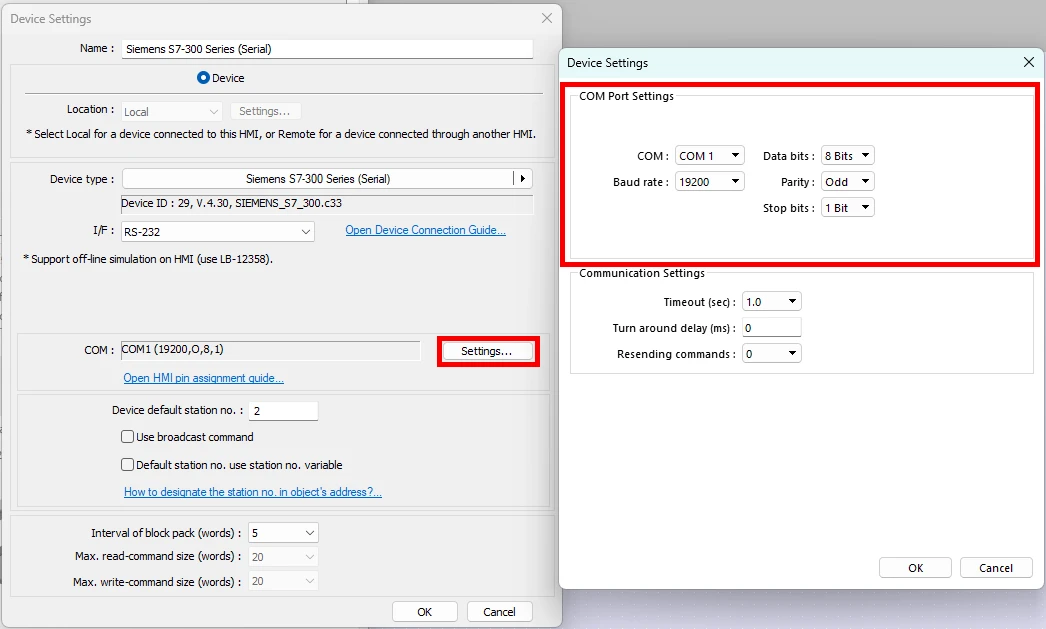Screen dimensions: 1046x629
Task: Check Default station no. use station variable
Action: coord(128,465)
